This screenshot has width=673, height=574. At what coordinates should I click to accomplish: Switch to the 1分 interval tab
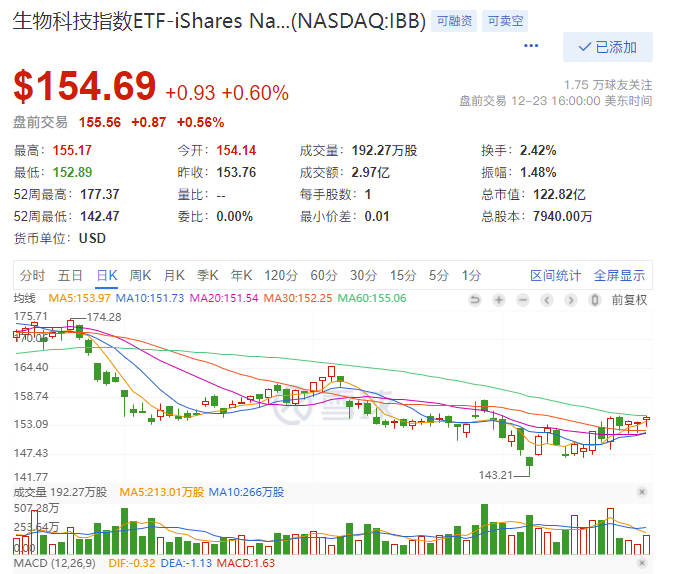[471, 275]
